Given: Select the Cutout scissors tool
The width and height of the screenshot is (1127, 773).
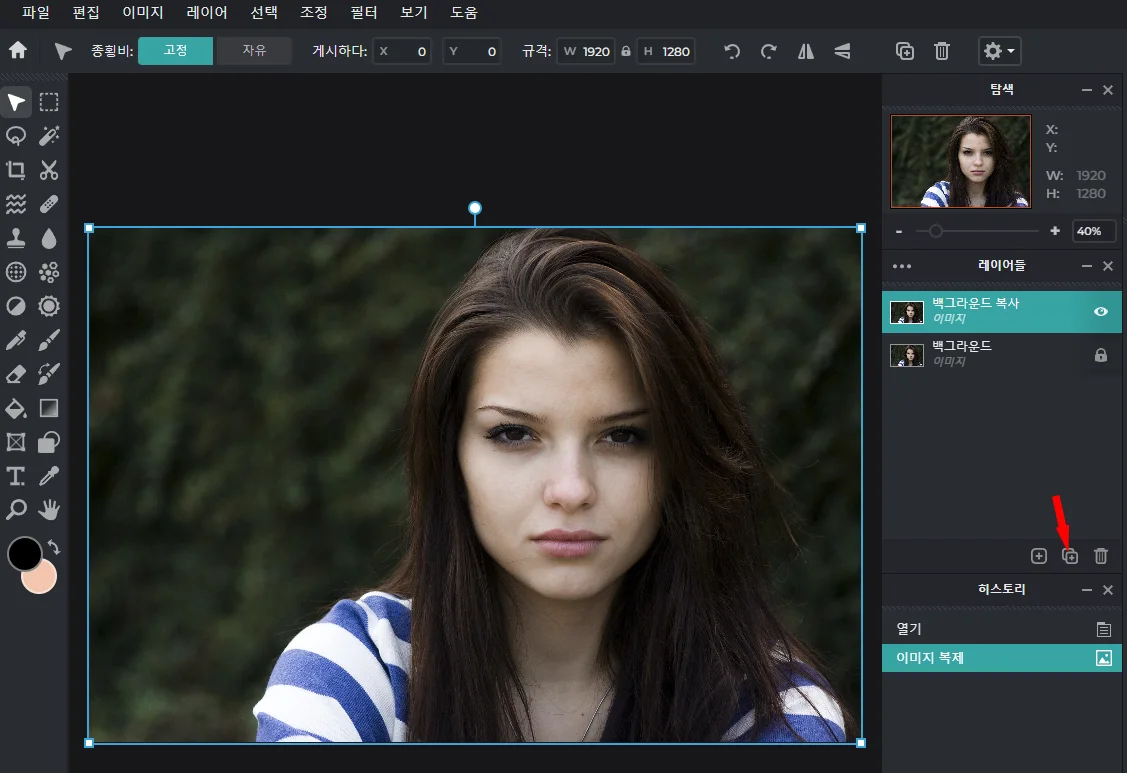Looking at the screenshot, I should [49, 170].
